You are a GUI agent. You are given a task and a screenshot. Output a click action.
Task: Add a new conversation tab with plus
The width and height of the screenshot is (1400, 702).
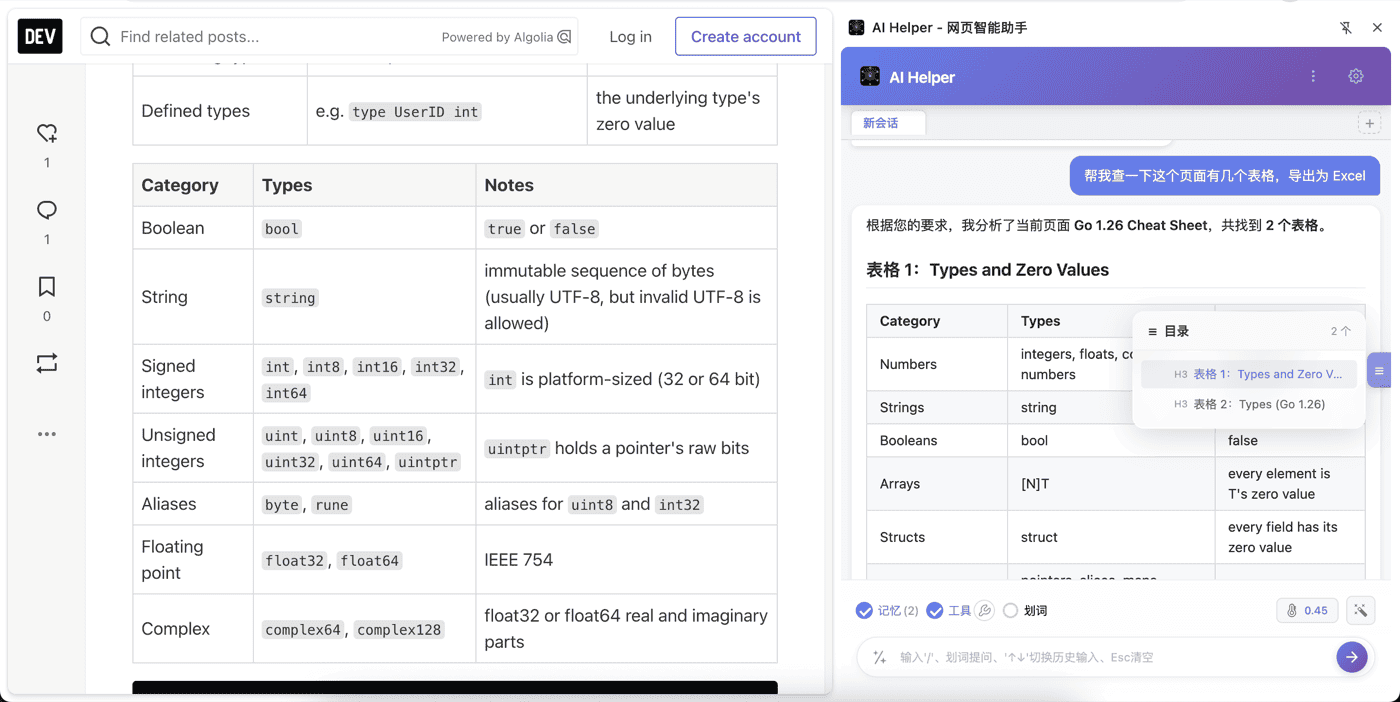click(x=1369, y=124)
